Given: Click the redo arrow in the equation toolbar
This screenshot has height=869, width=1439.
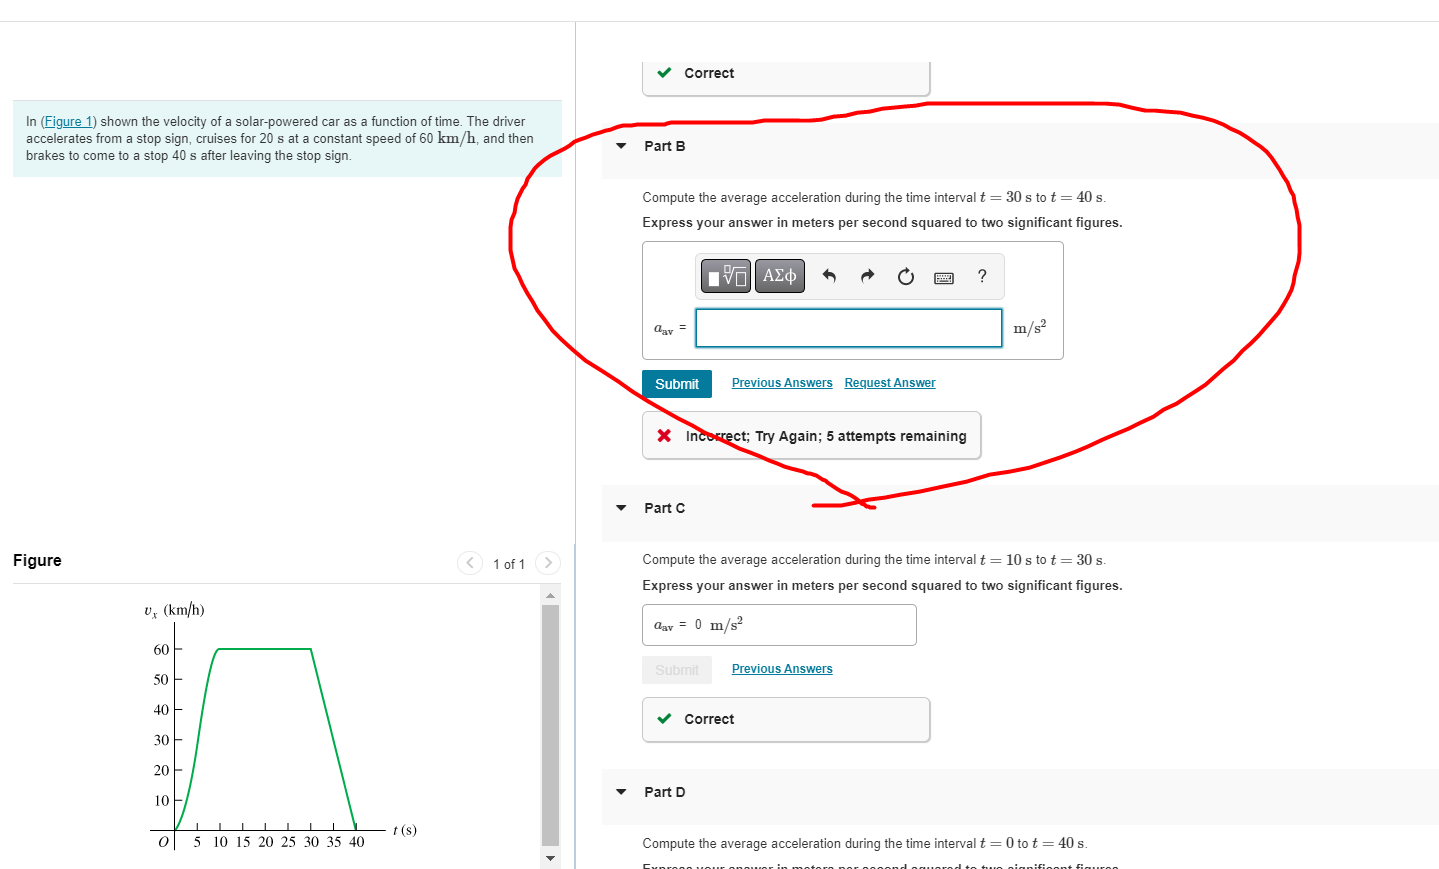Looking at the screenshot, I should (866, 276).
